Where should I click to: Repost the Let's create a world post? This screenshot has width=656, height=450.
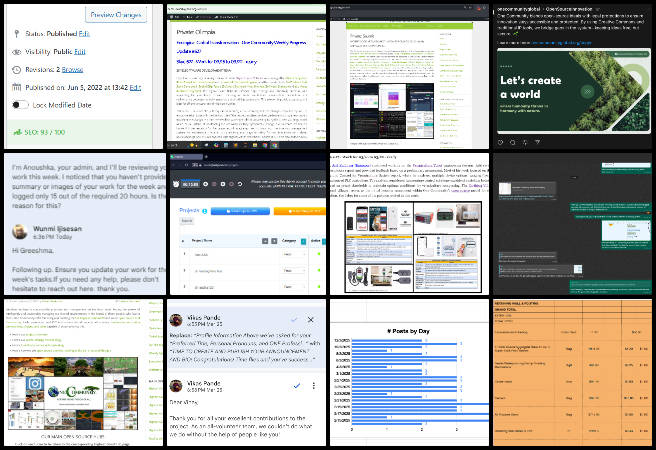point(525,143)
